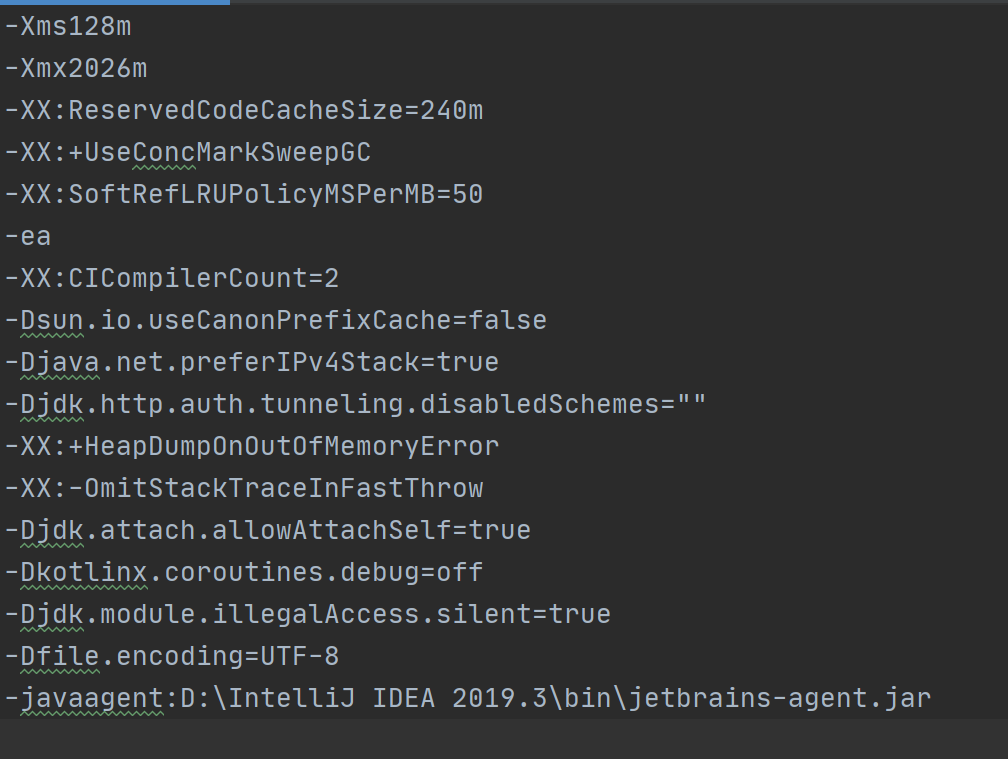Click the -Xmx2026m heap setting line
The width and height of the screenshot is (1008, 759).
click(x=76, y=69)
